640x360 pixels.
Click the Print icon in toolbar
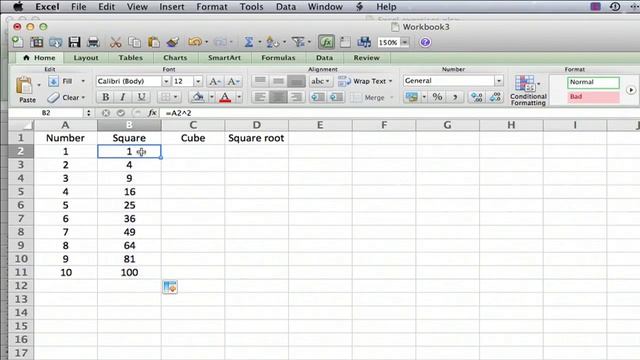93,42
